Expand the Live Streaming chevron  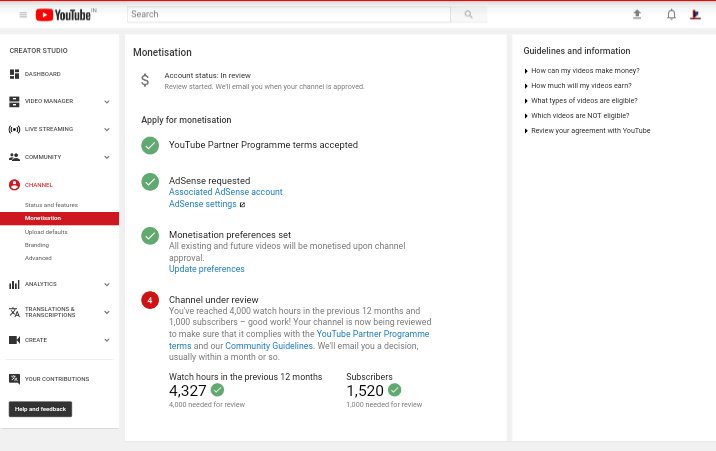(x=107, y=130)
